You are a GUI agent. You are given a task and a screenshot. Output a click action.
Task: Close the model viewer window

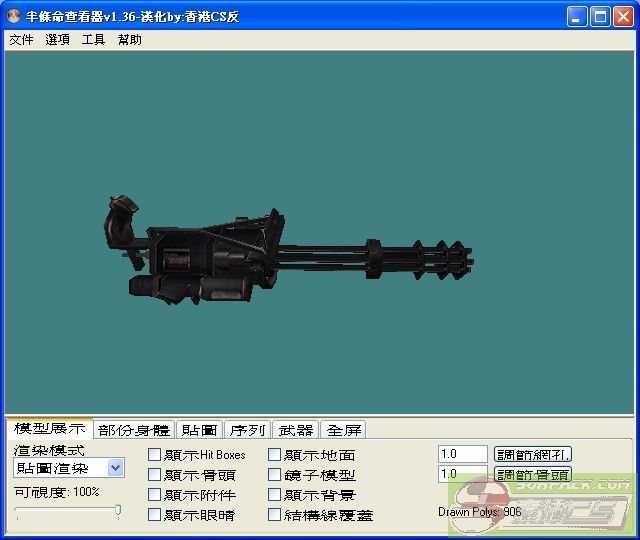622,17
